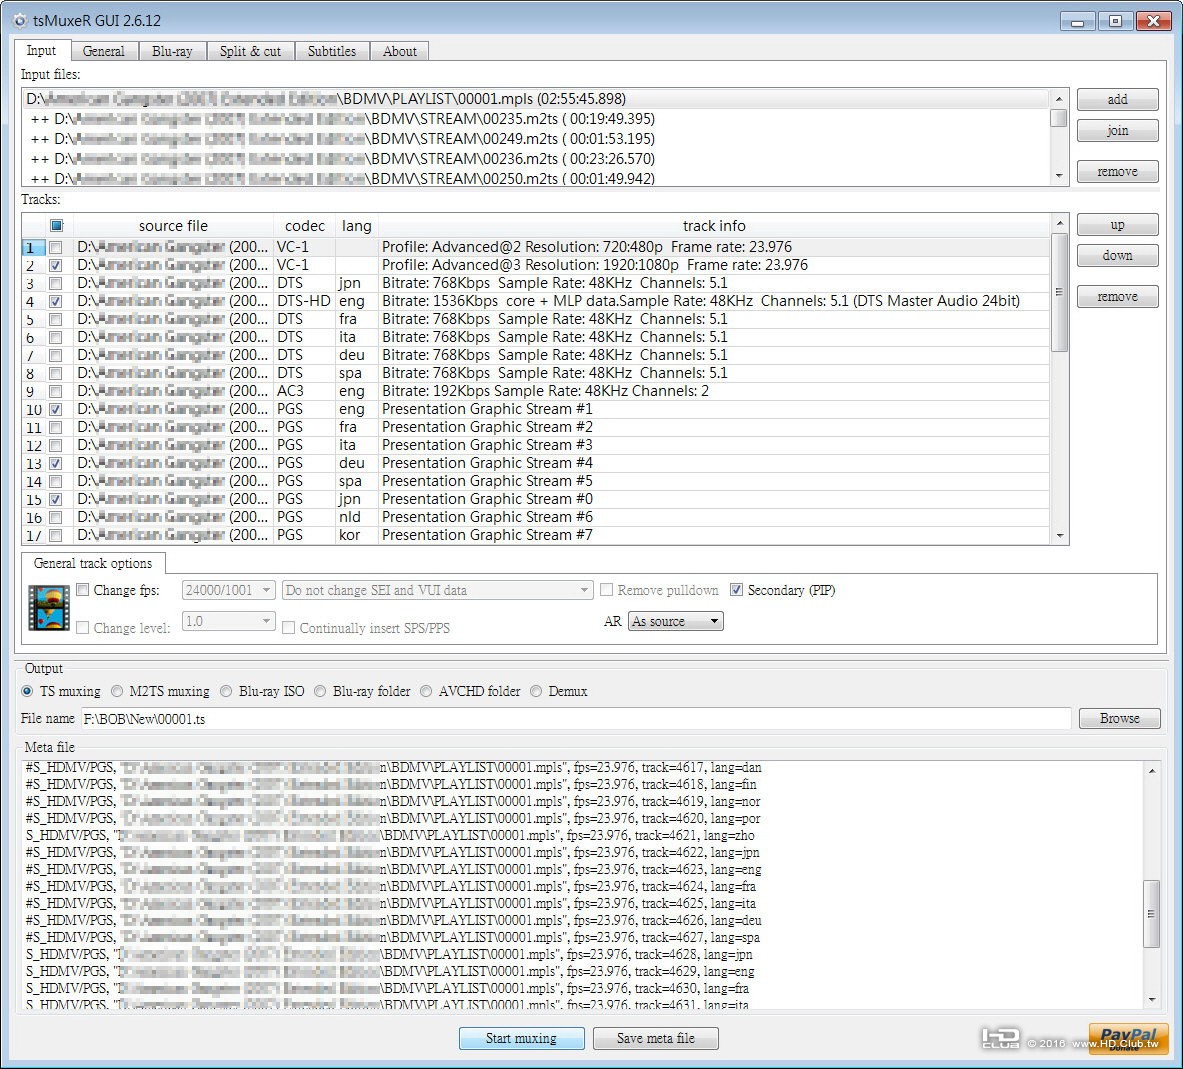This screenshot has width=1183, height=1069.
Task: Open the SEI and VUI data dropdown
Action: click(438, 590)
